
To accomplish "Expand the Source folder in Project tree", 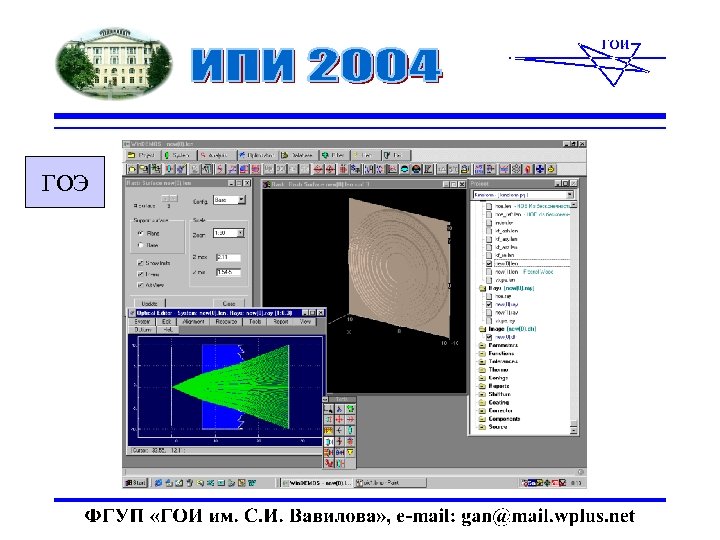I will click(482, 427).
